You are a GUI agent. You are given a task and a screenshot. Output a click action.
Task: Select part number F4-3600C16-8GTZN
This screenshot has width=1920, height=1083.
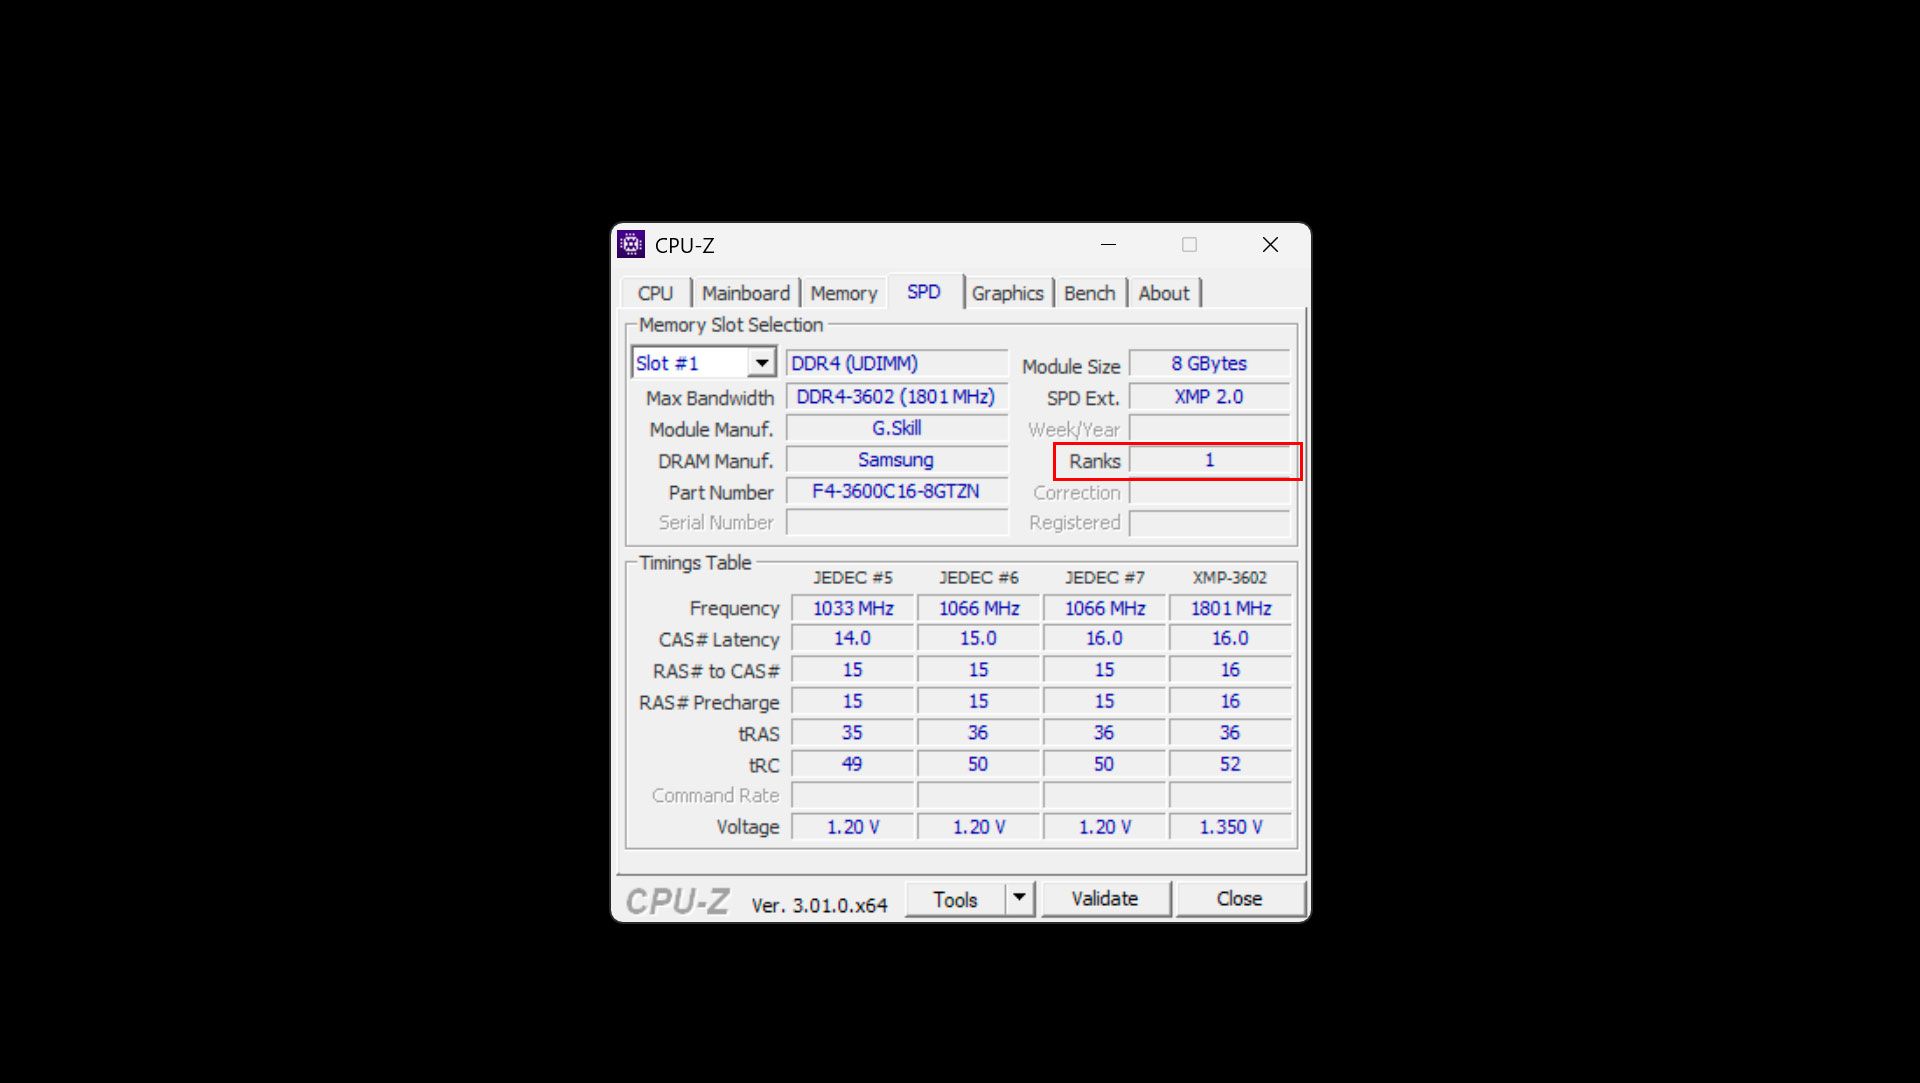click(896, 491)
